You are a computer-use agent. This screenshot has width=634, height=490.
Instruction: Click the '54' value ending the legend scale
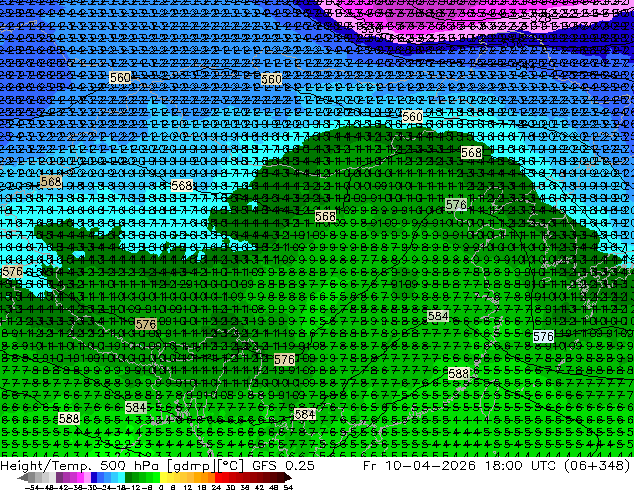(288, 487)
